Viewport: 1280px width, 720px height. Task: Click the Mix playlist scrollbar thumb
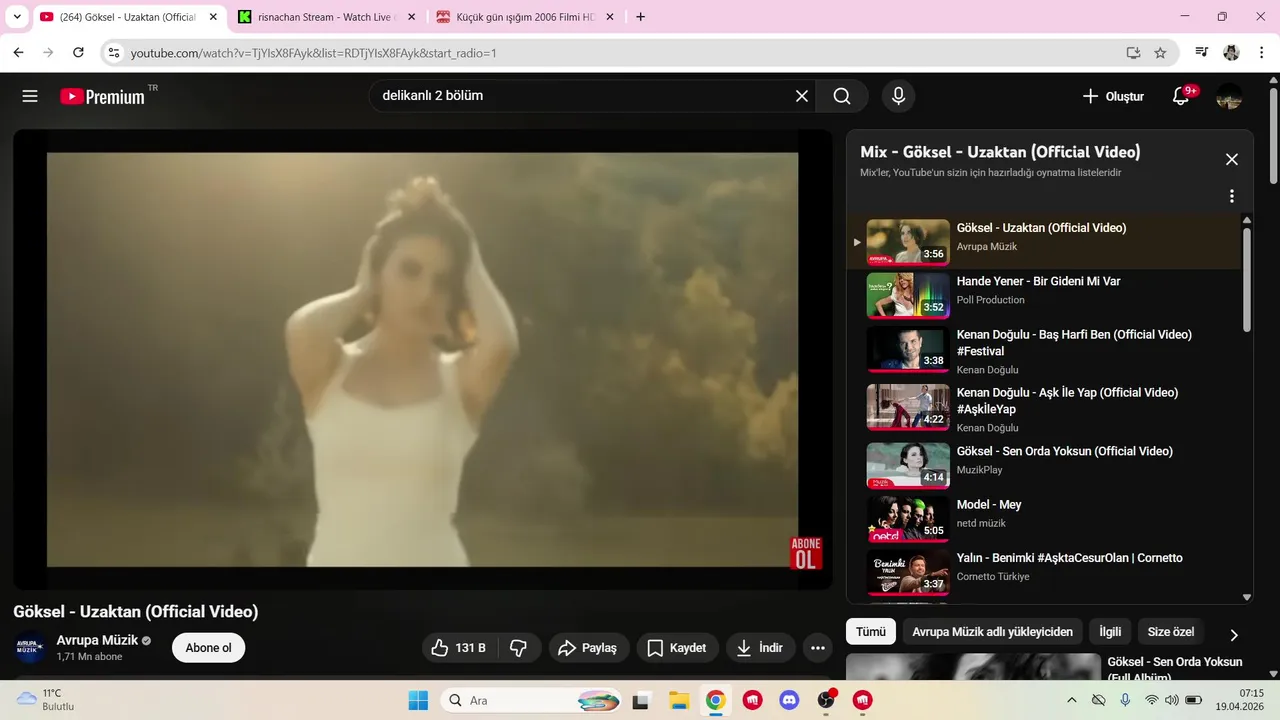pyautogui.click(x=1246, y=279)
